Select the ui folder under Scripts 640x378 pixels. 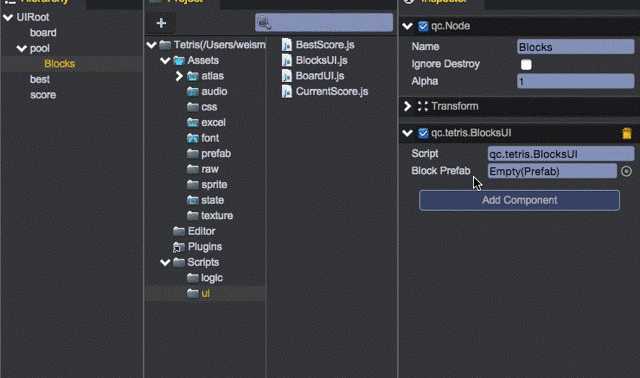tap(198, 293)
